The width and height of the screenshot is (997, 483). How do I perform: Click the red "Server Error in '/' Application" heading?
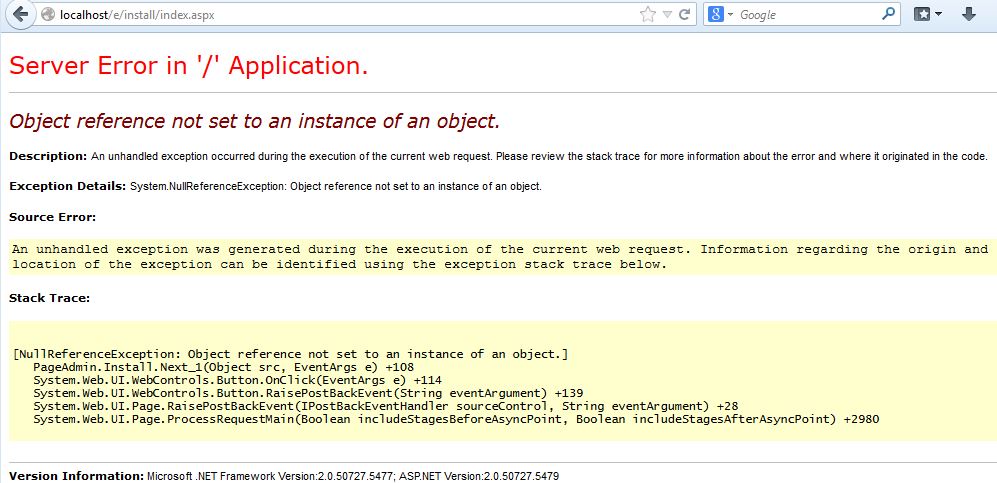click(x=189, y=66)
